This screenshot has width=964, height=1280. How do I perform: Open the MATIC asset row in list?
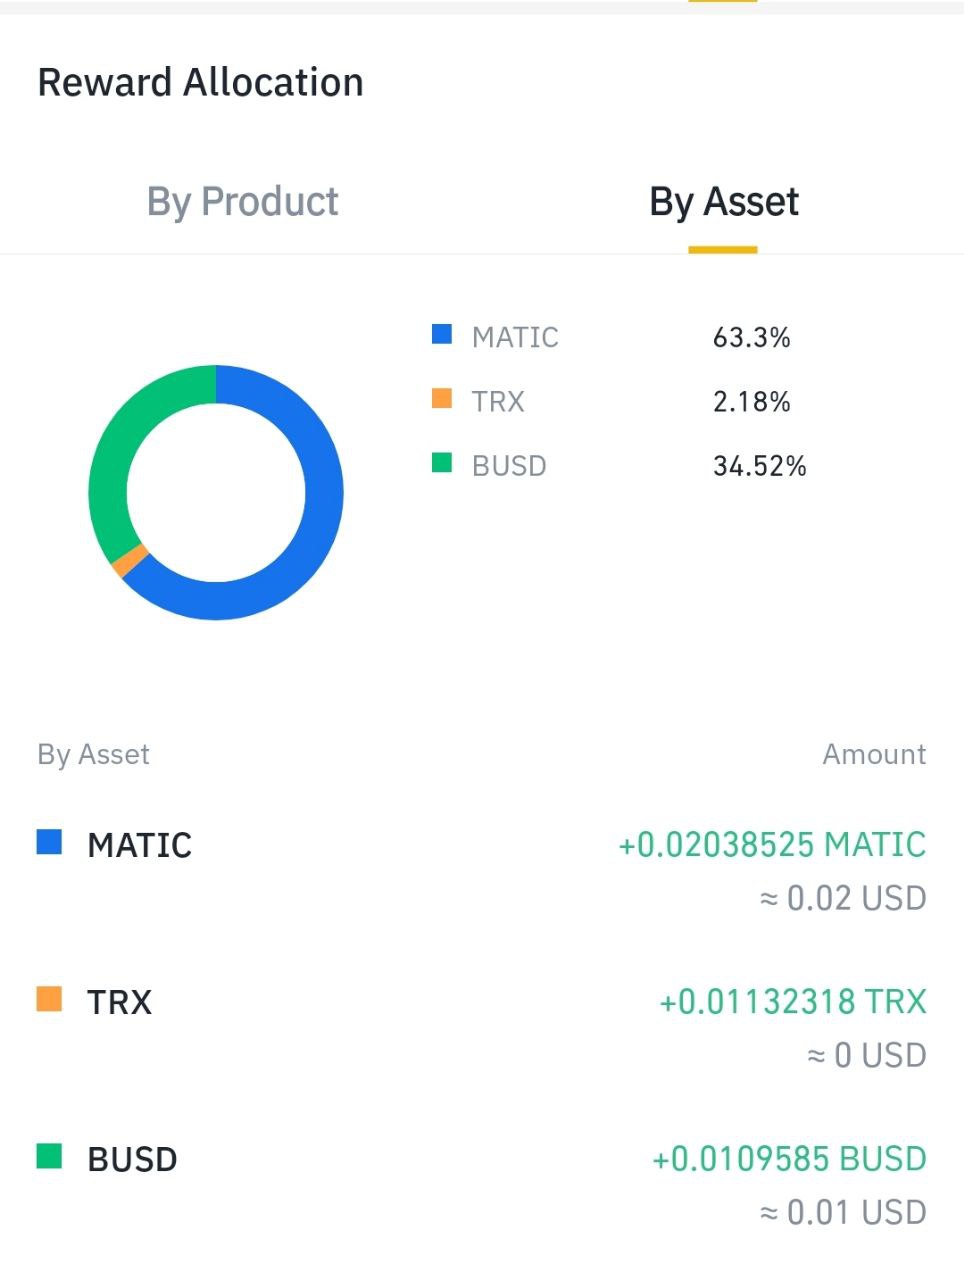click(481, 870)
